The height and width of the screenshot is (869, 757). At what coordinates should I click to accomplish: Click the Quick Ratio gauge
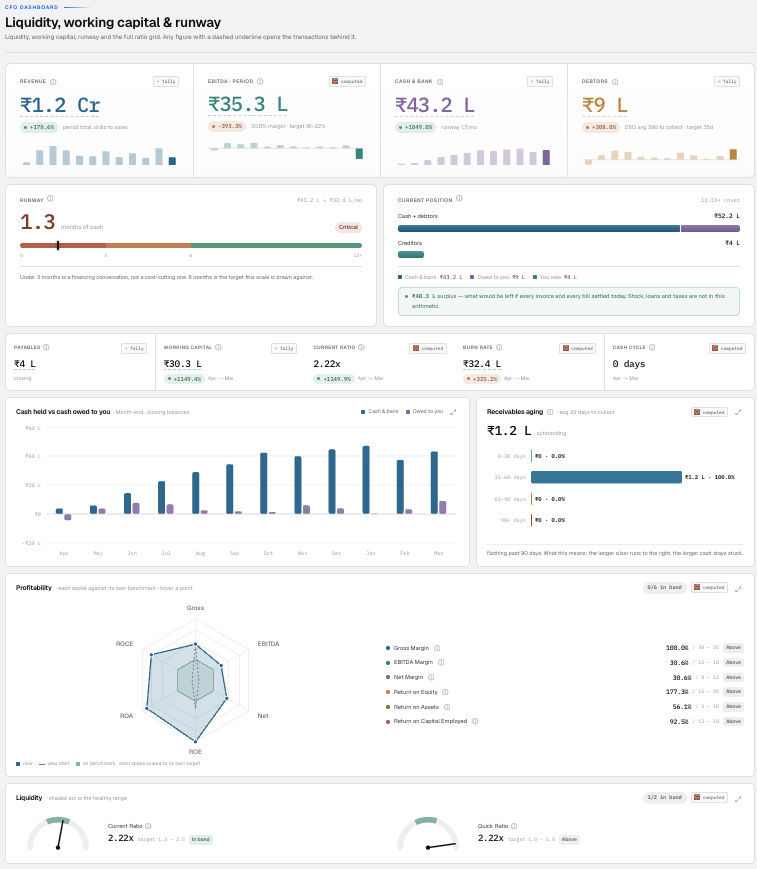click(x=428, y=834)
